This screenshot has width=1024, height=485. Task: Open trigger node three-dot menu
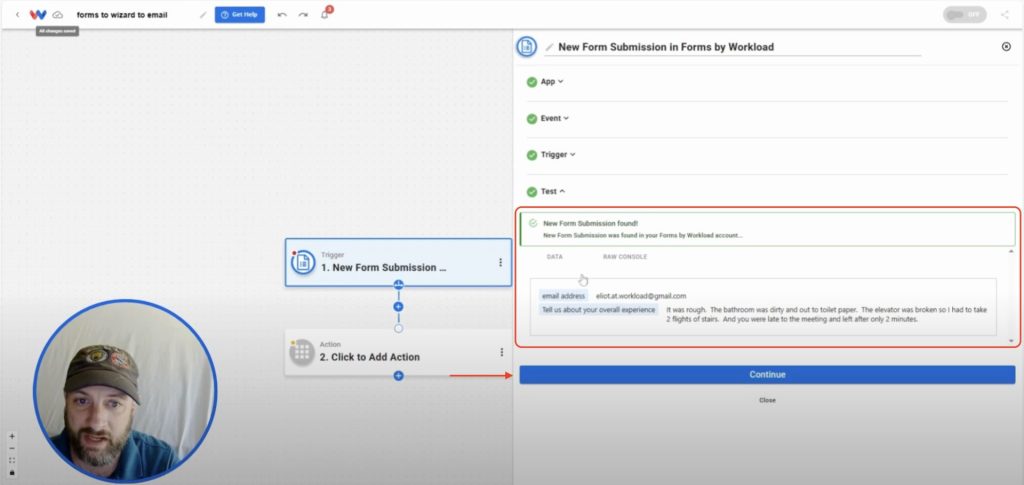[x=500, y=262]
